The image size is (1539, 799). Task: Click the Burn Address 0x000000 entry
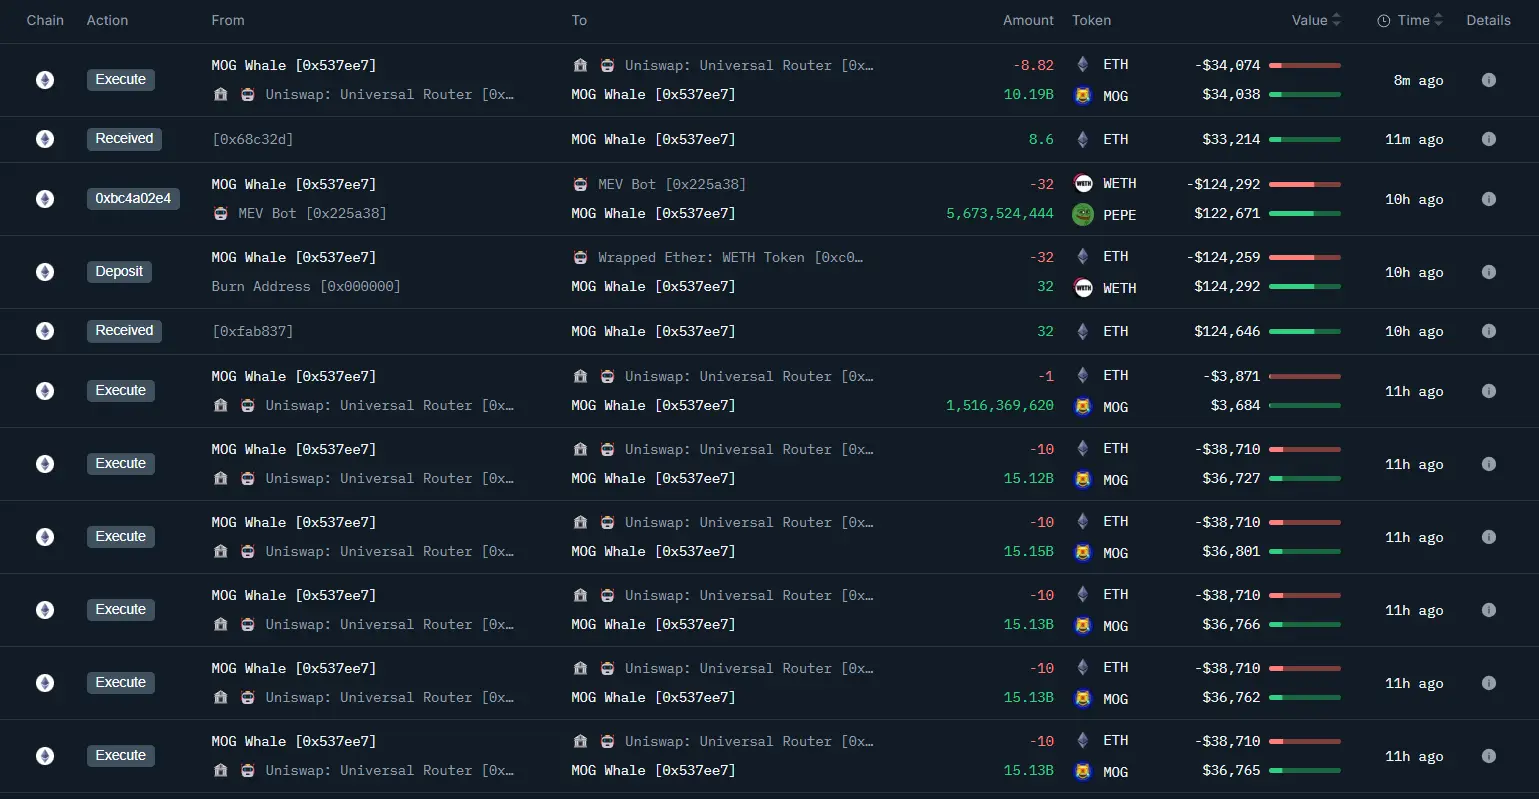306,287
